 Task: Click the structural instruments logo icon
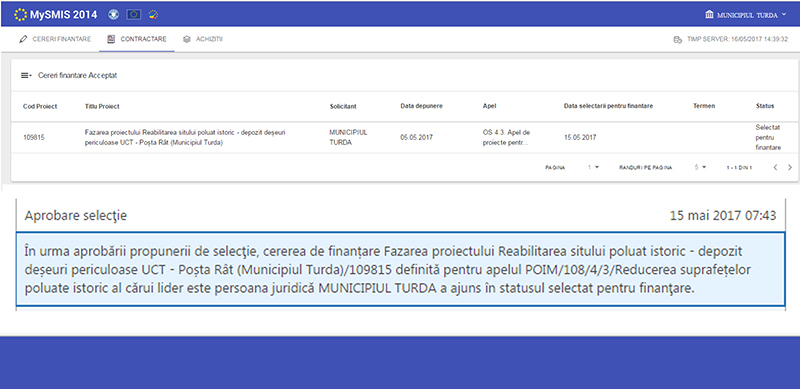coord(153,15)
